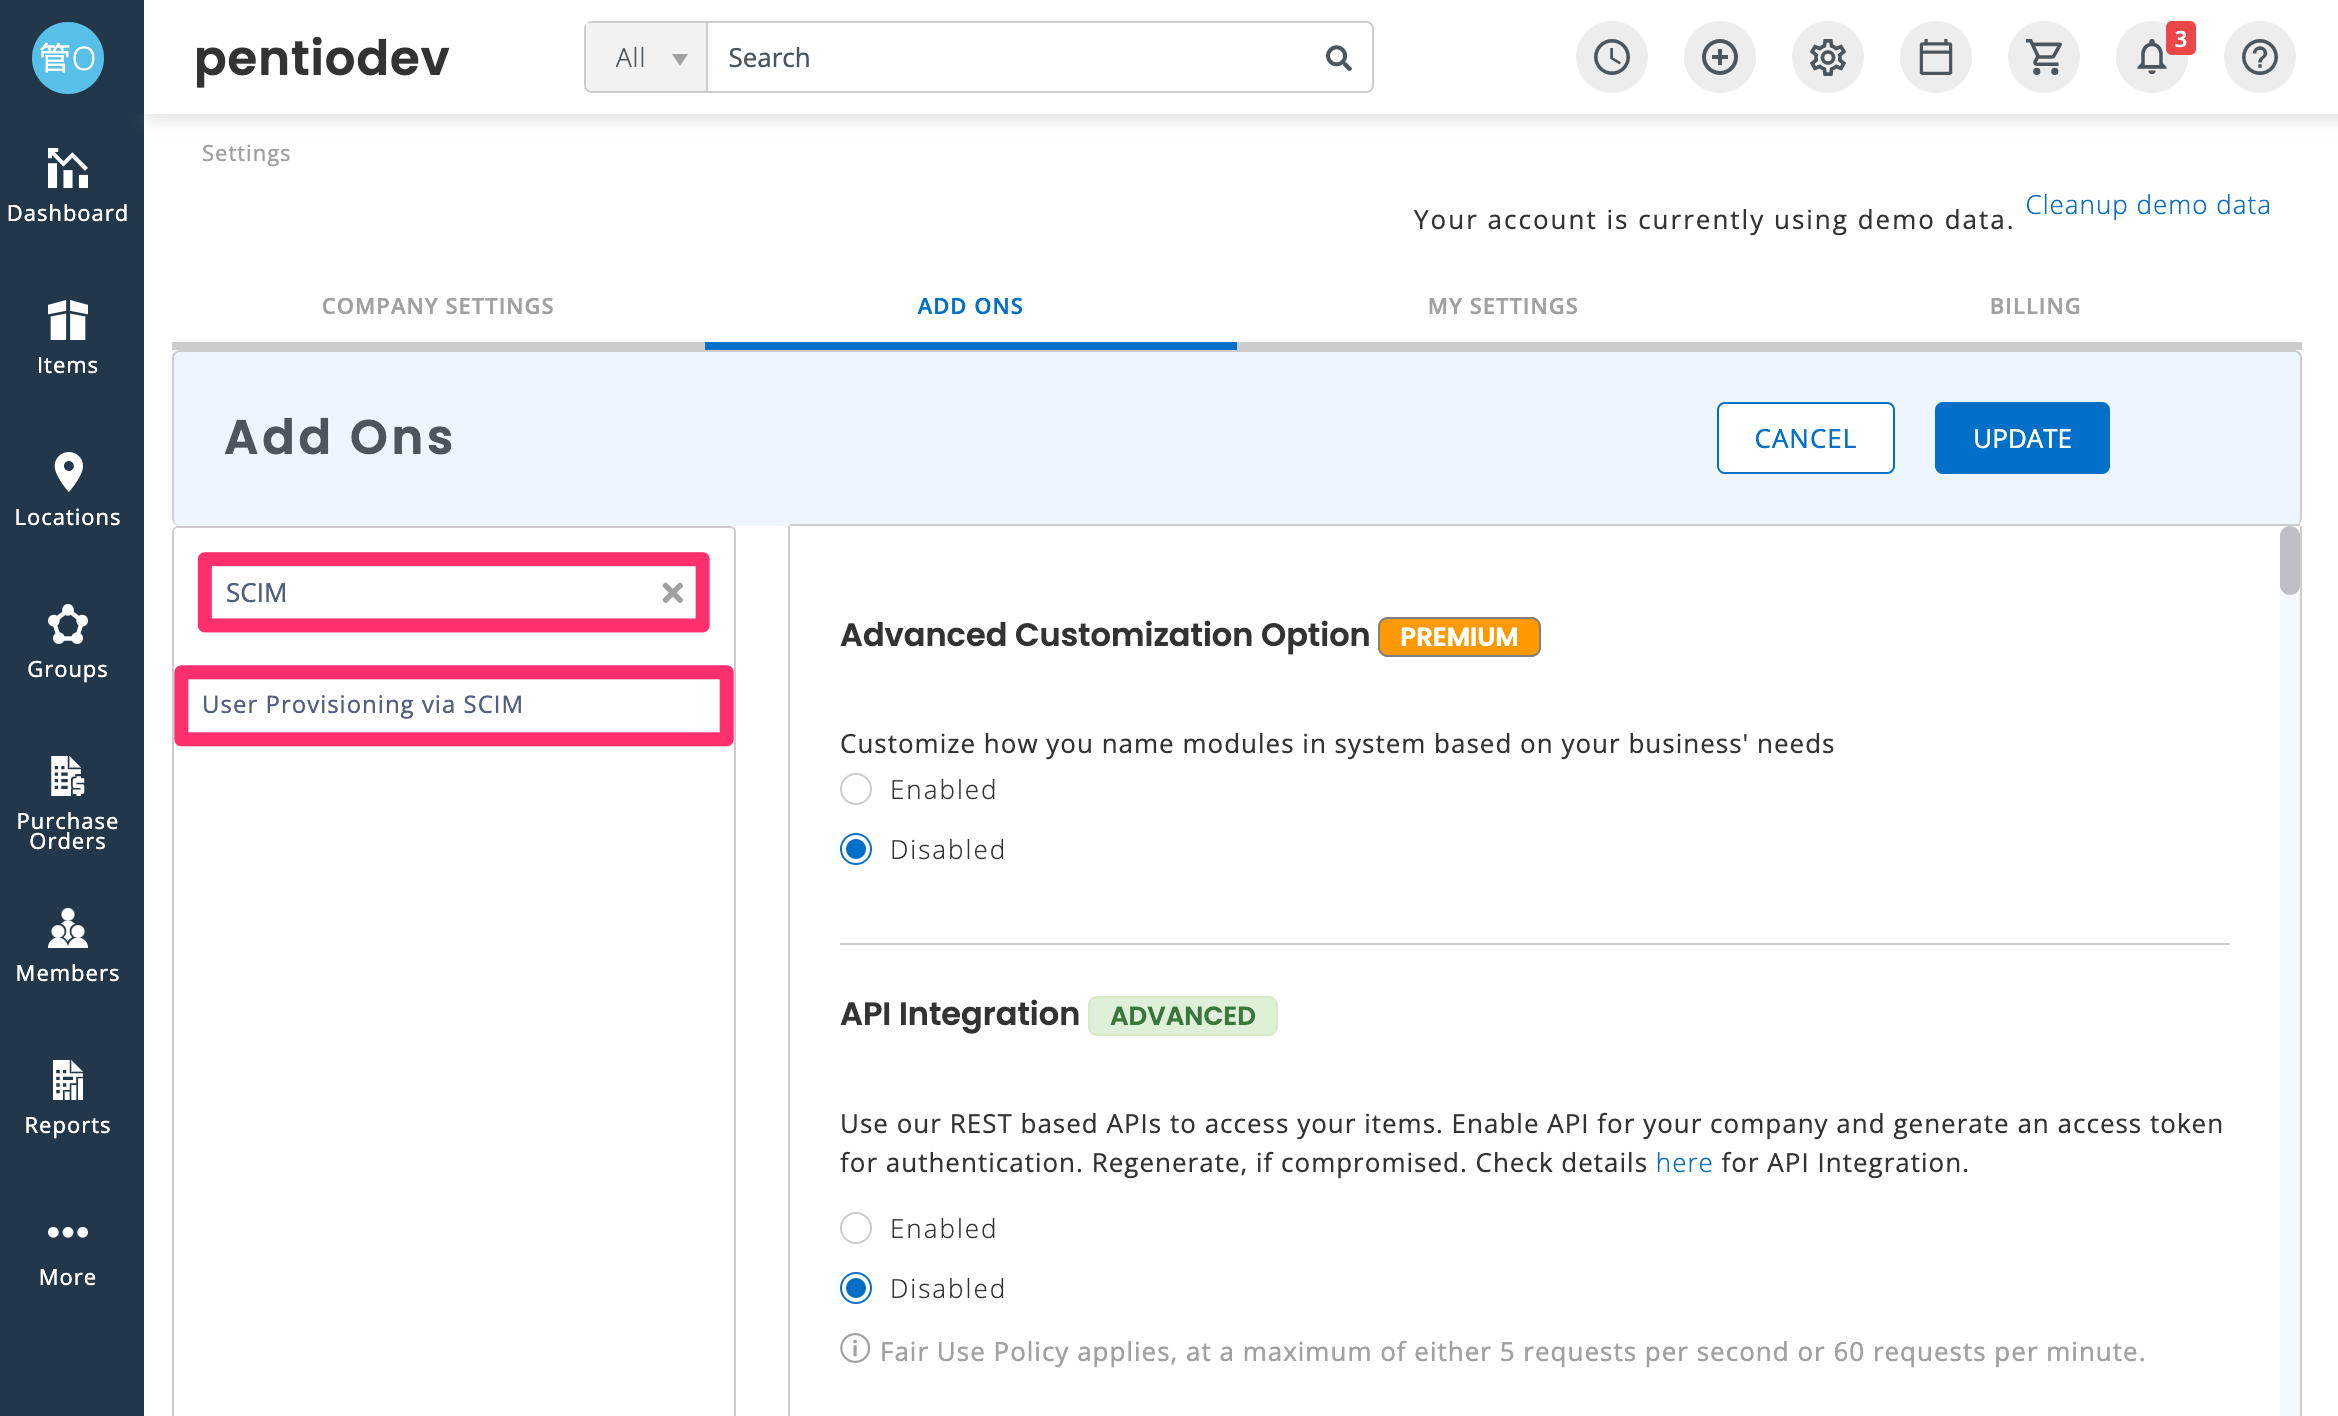Viewport: 2338px width, 1416px height.
Task: Click the Fair Use Policy info icon
Action: pos(854,1349)
